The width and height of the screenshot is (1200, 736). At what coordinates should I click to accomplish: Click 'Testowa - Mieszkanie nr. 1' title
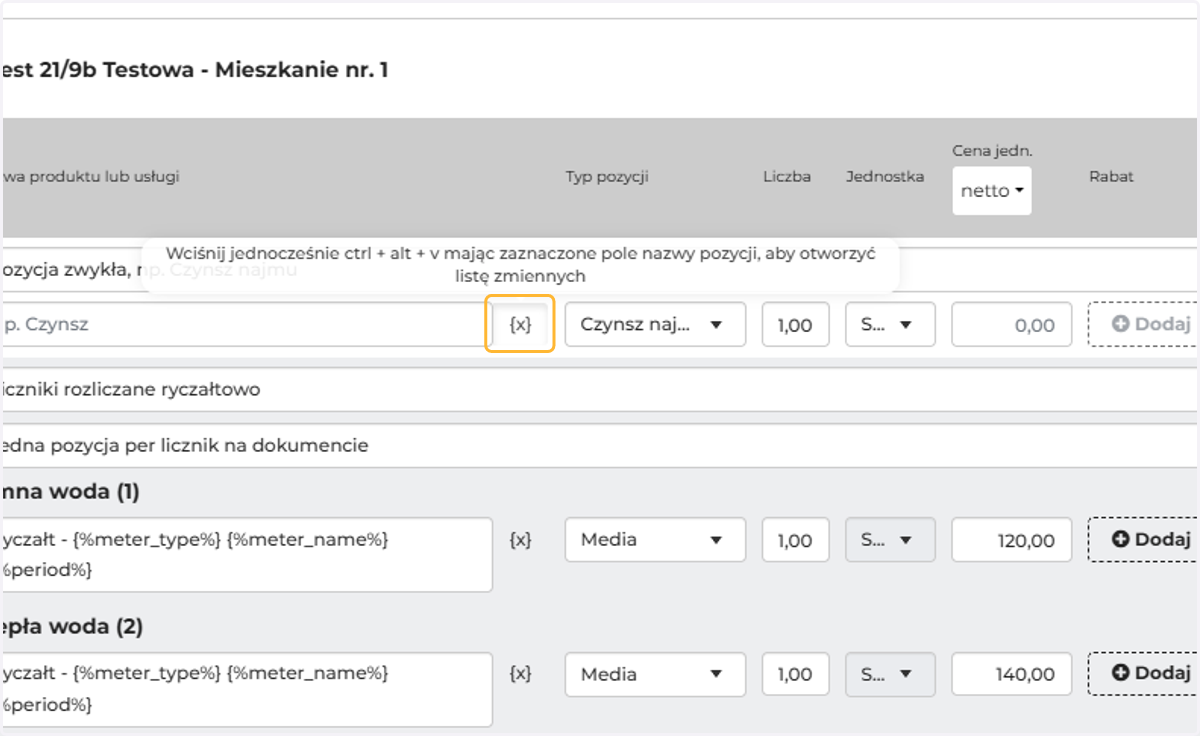click(245, 70)
